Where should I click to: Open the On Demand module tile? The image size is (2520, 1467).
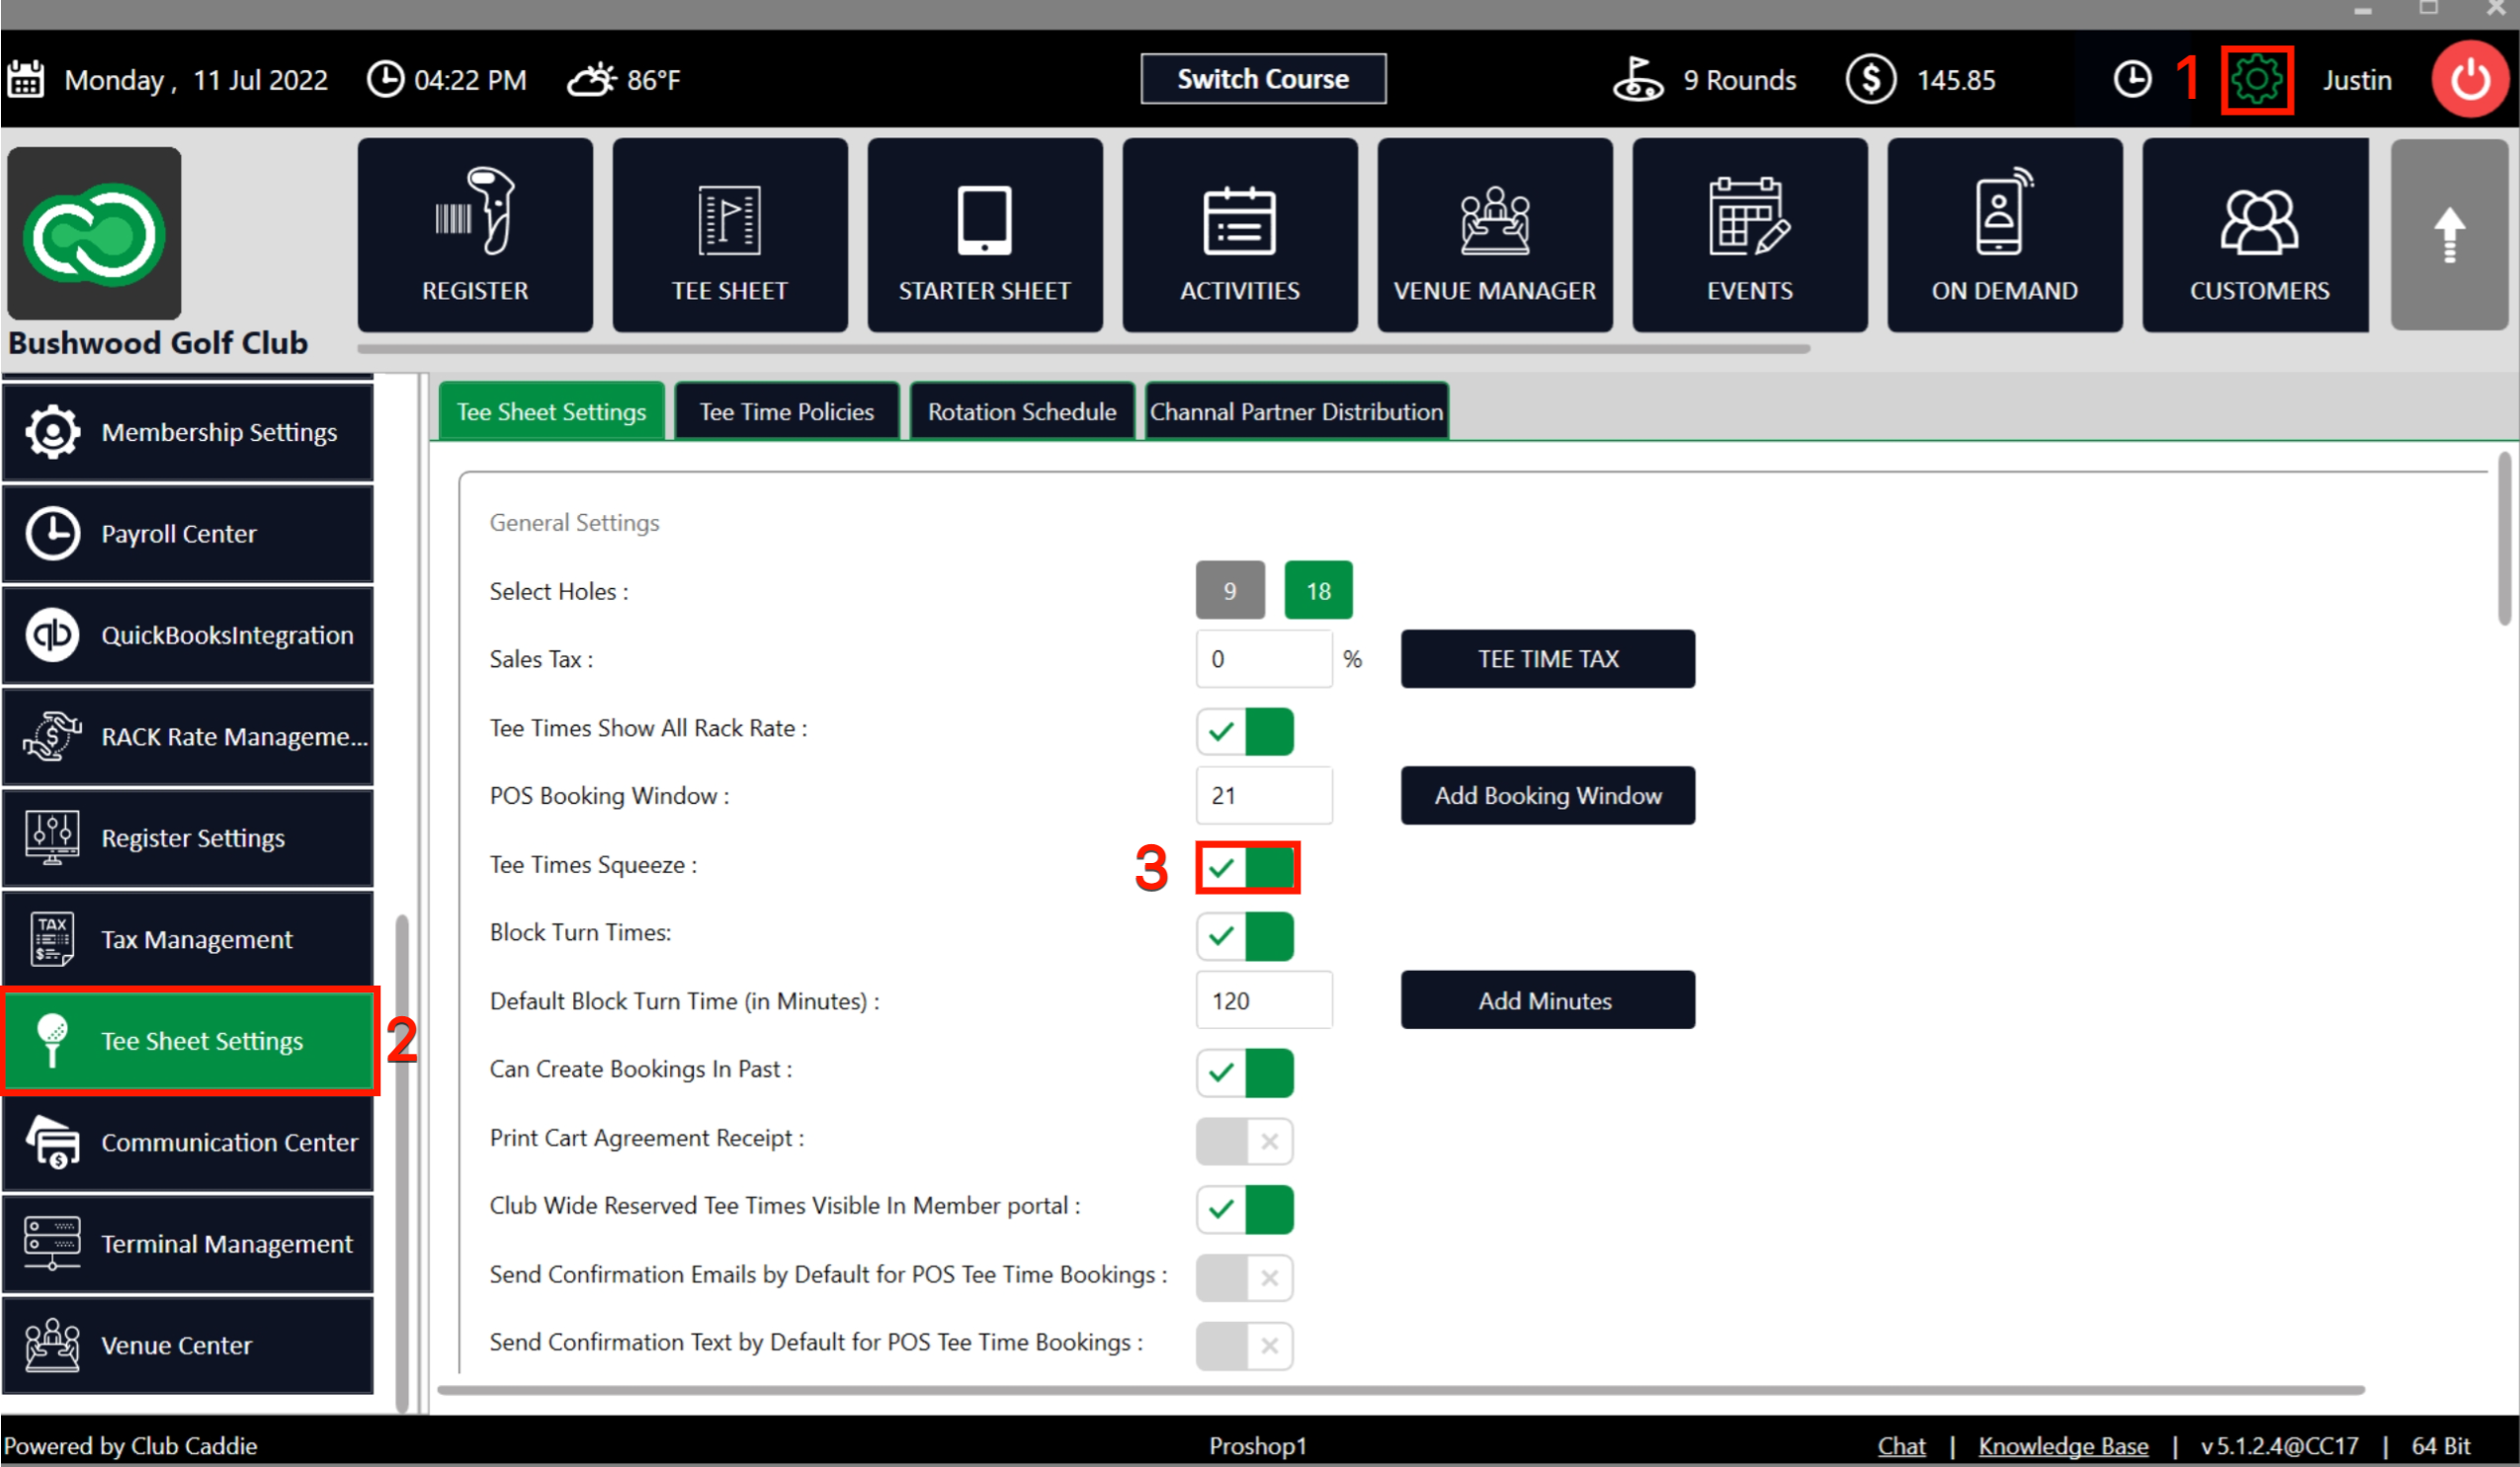point(2004,236)
